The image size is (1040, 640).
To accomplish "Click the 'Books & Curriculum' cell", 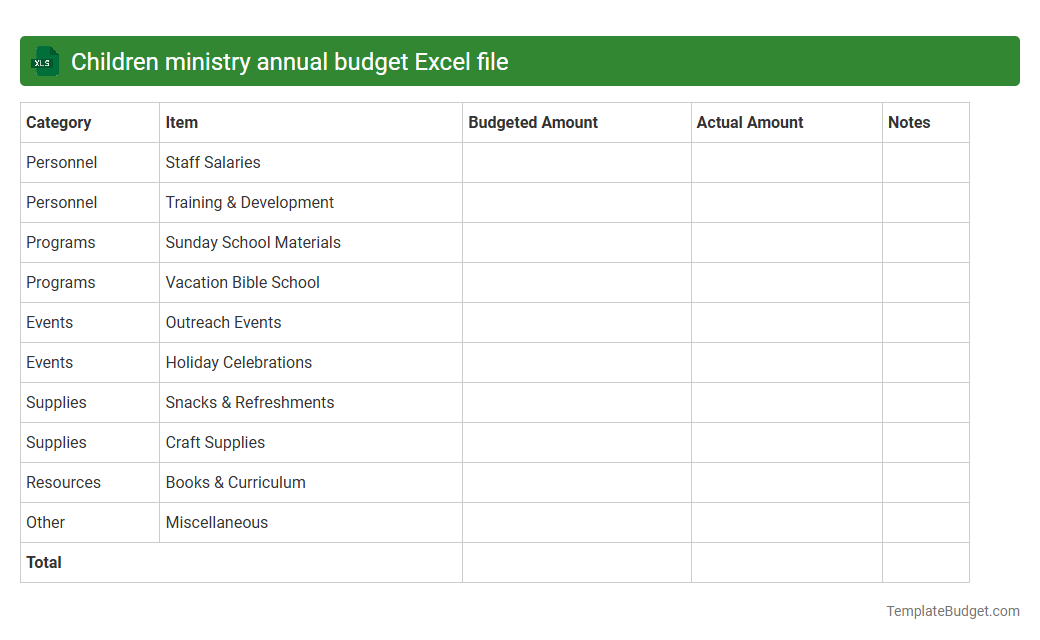I will pos(235,482).
